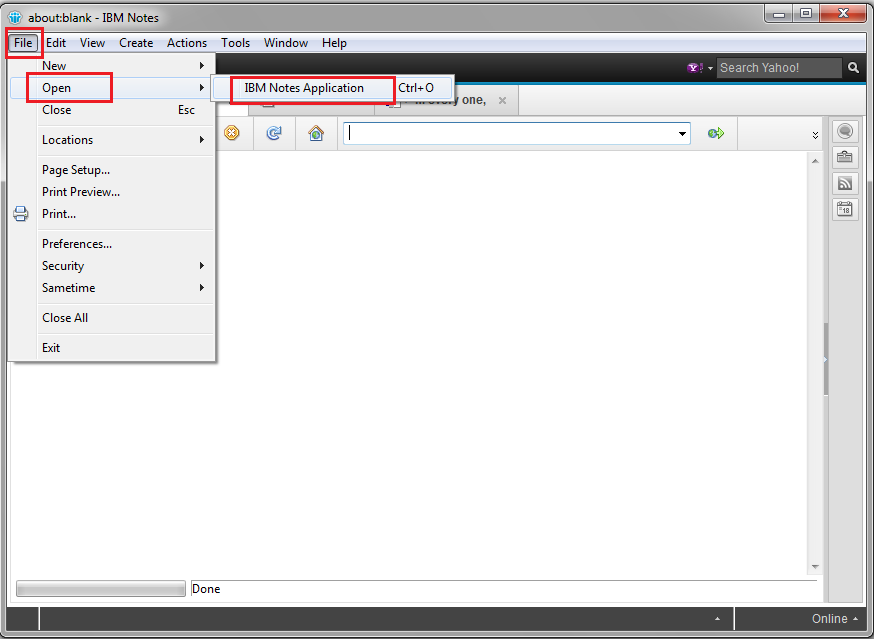The height and width of the screenshot is (639, 874).
Task: Click the IBM Notes title bar icon
Action: pos(15,17)
